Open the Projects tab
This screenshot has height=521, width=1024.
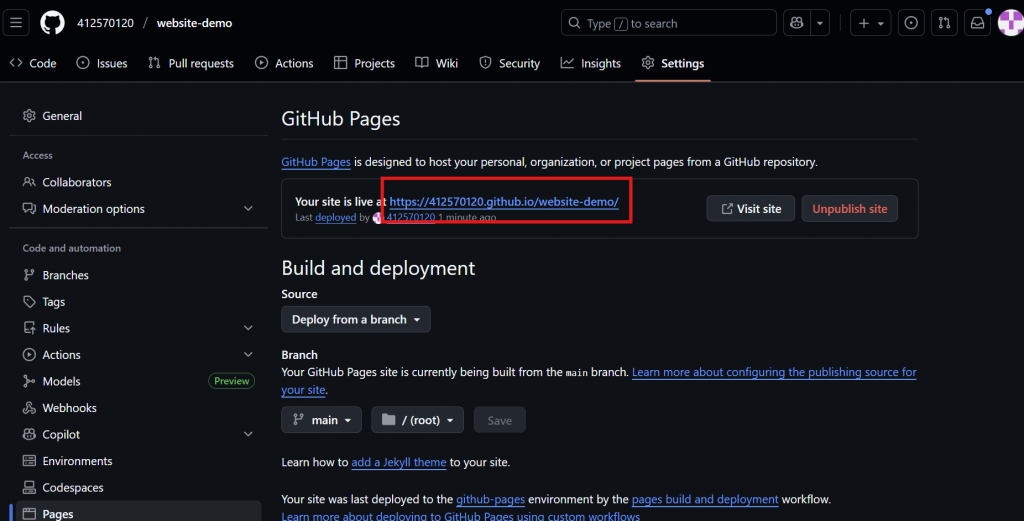[x=364, y=63]
